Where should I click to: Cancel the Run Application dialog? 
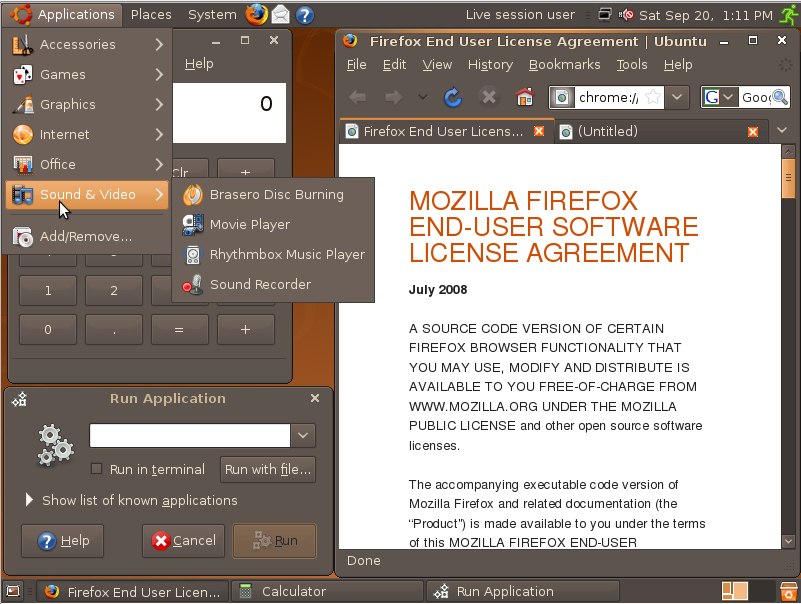pyautogui.click(x=183, y=541)
